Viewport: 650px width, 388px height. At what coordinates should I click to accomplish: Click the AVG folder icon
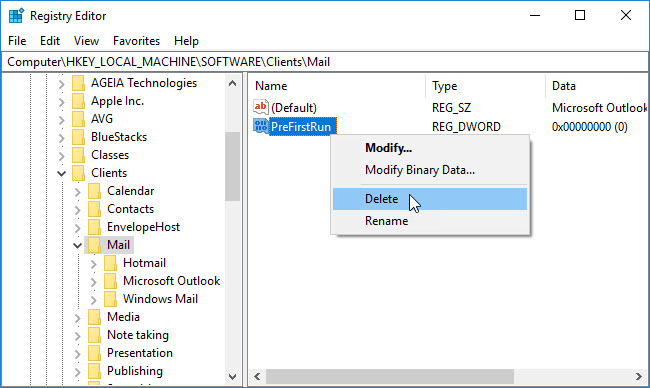point(78,119)
